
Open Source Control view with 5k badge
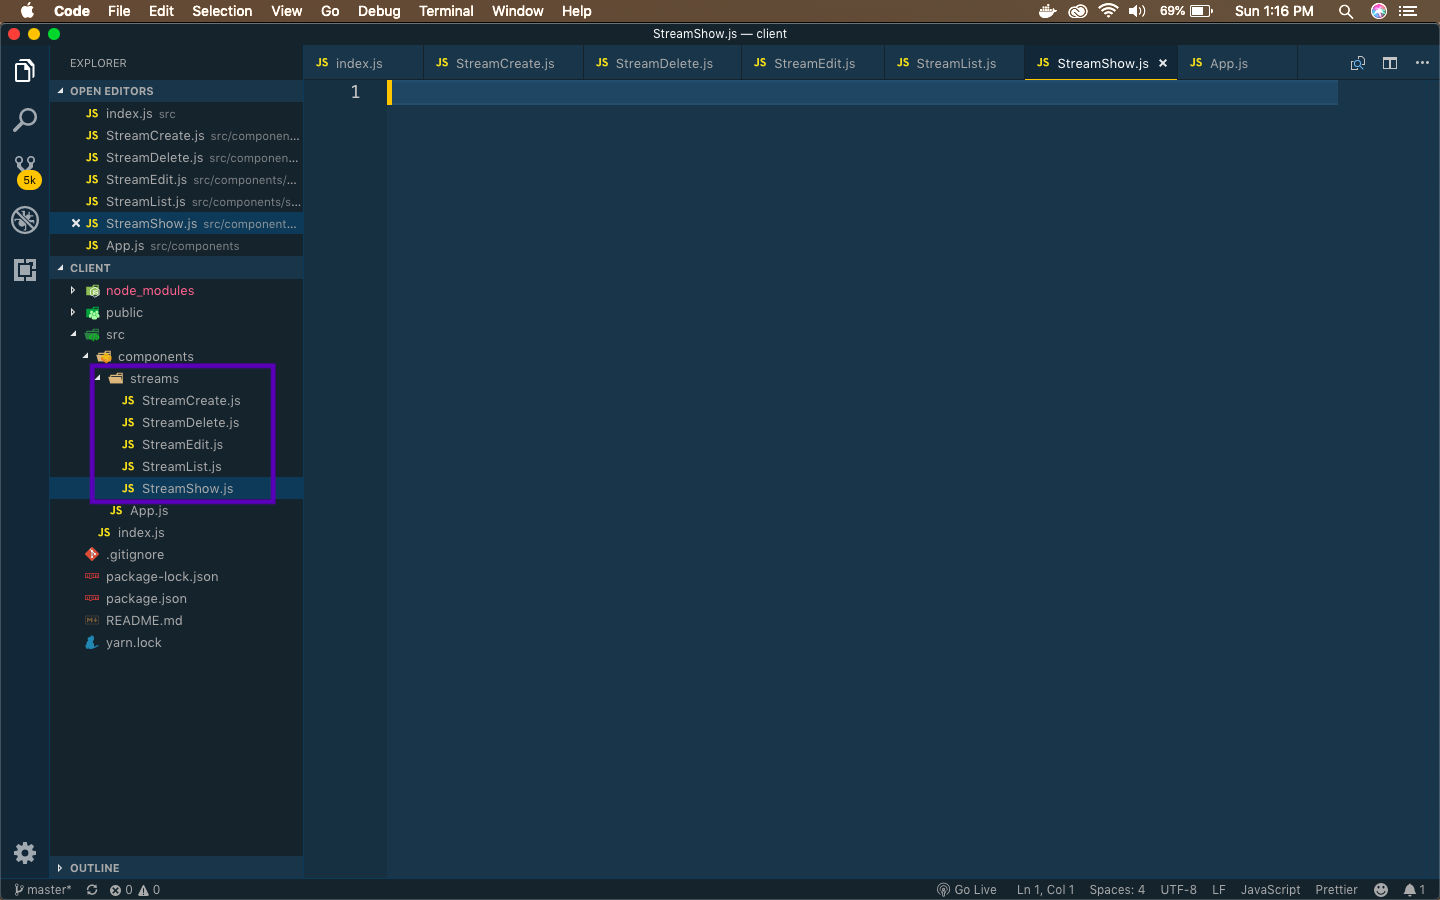(25, 171)
